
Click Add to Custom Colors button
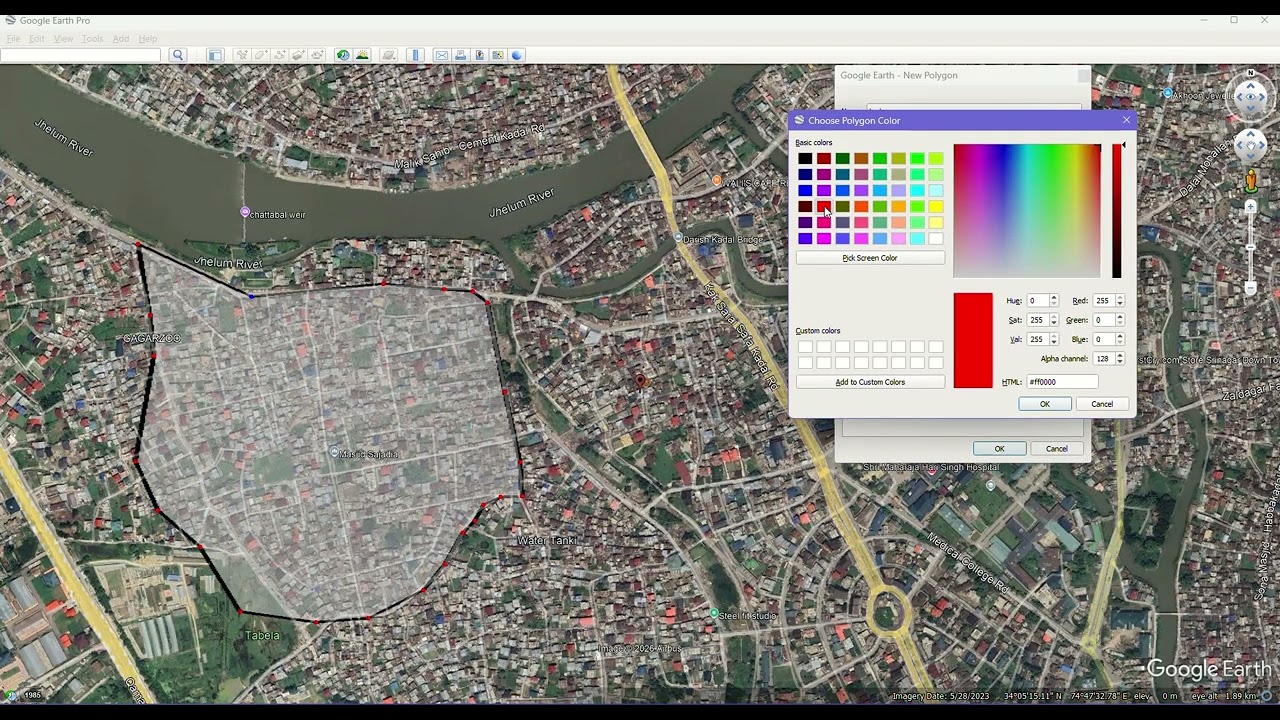pos(870,382)
